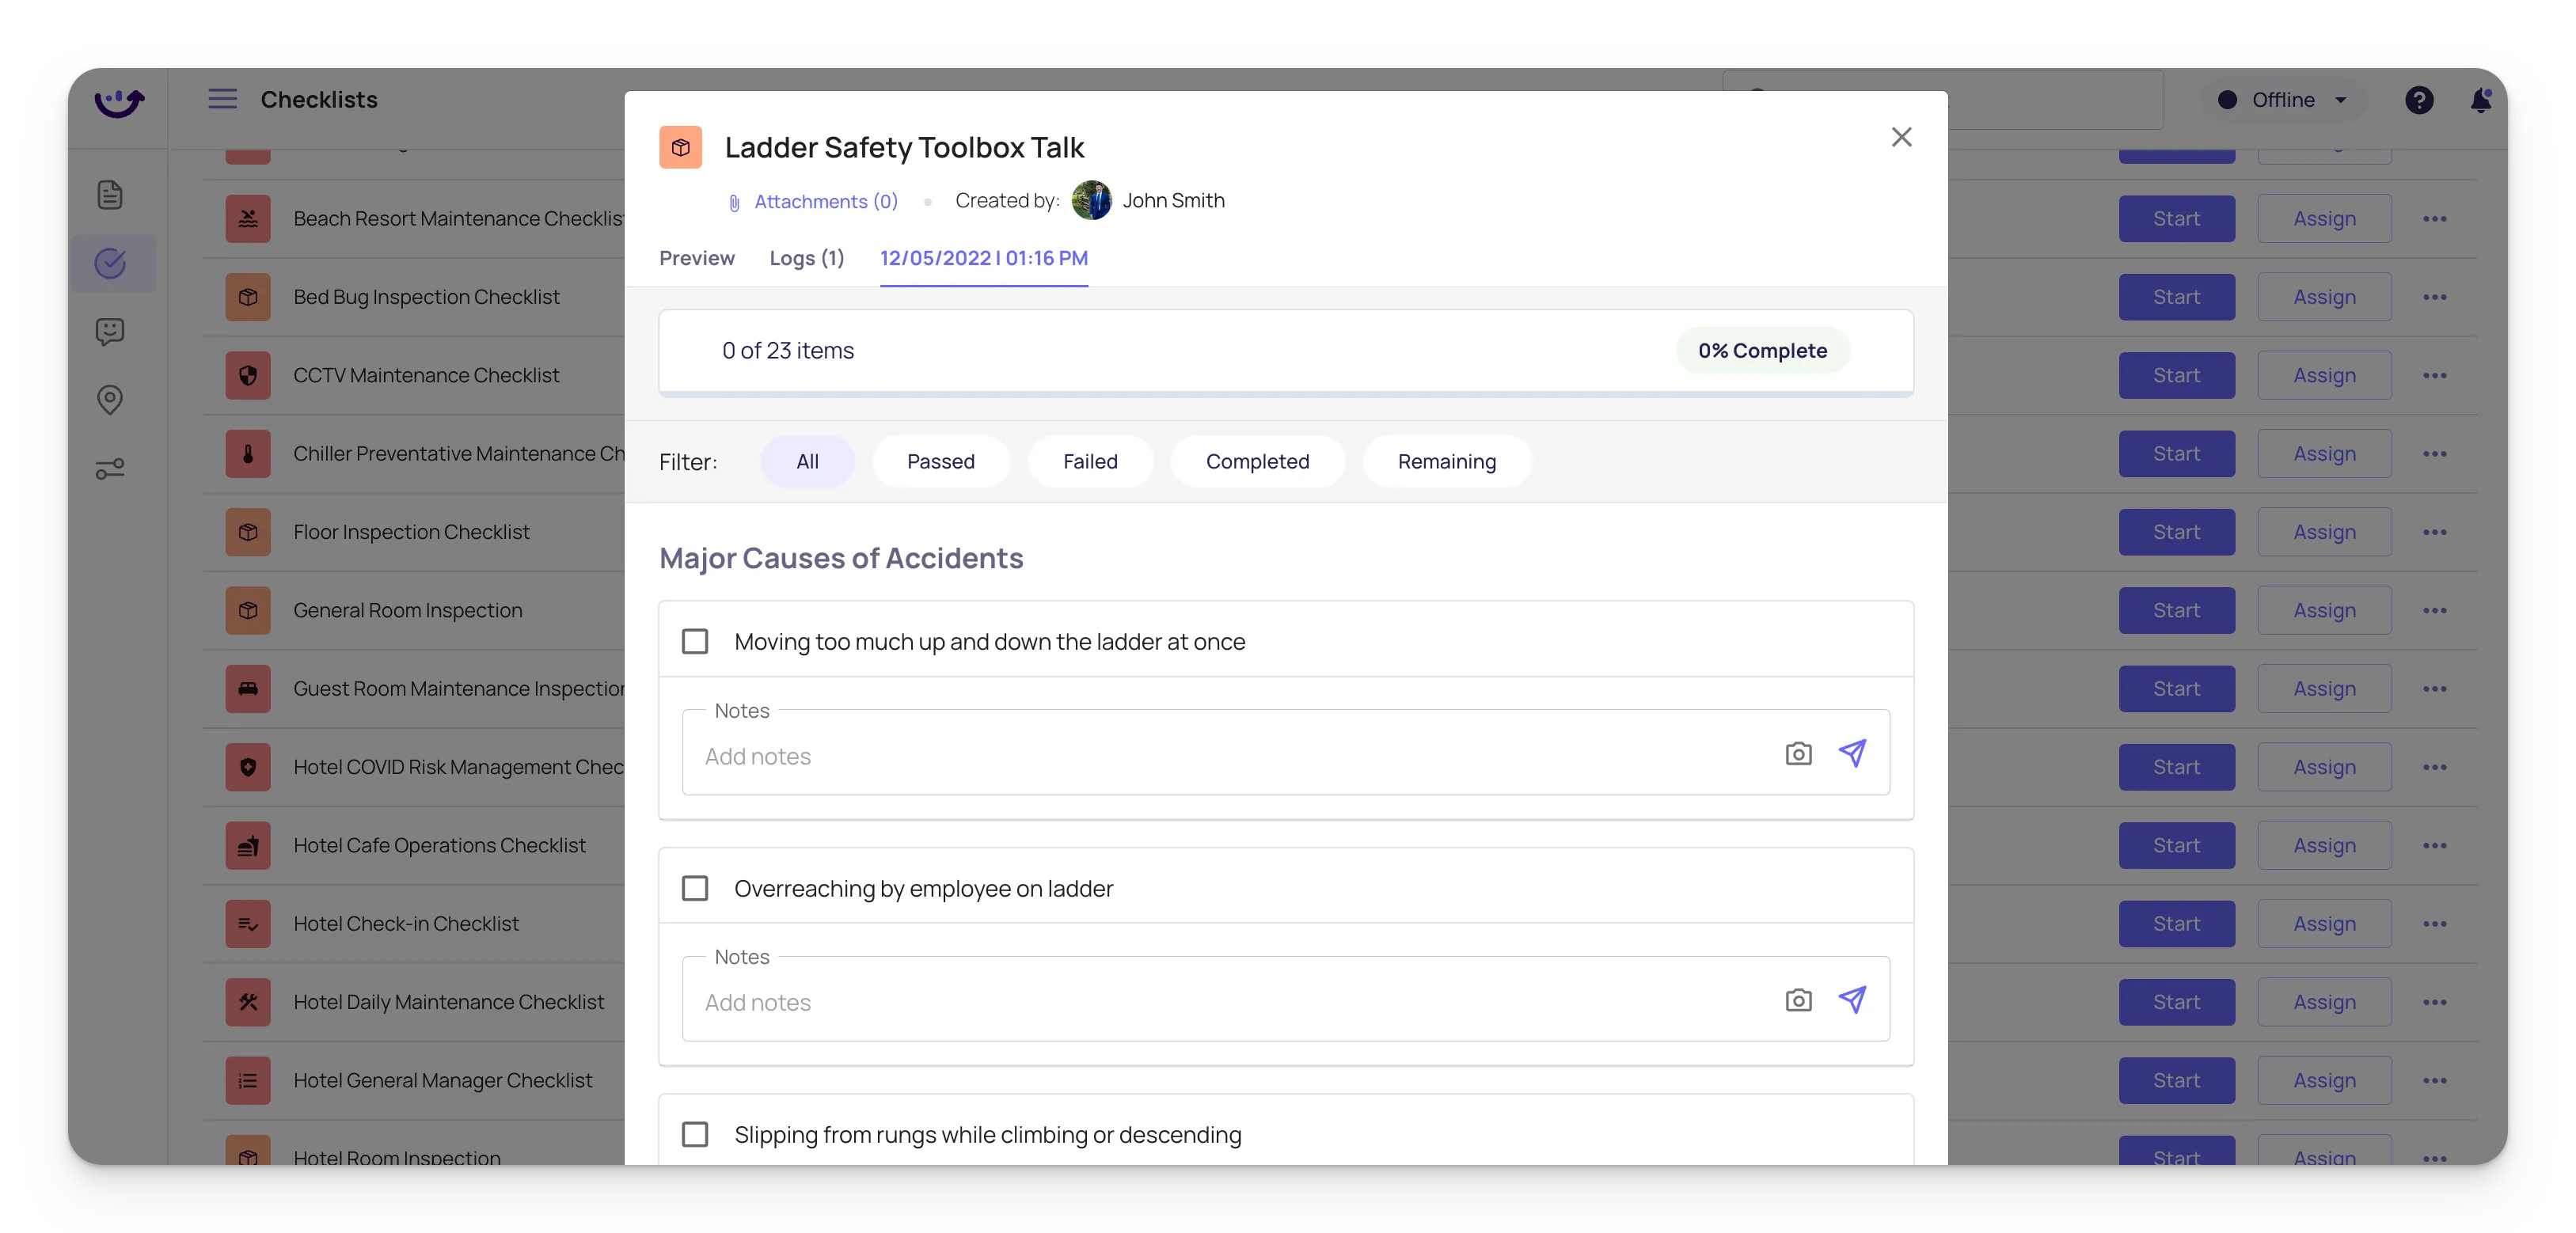Send note for Overreaching by employee item
Screen dimensions: 2576x1233
1852,1000
